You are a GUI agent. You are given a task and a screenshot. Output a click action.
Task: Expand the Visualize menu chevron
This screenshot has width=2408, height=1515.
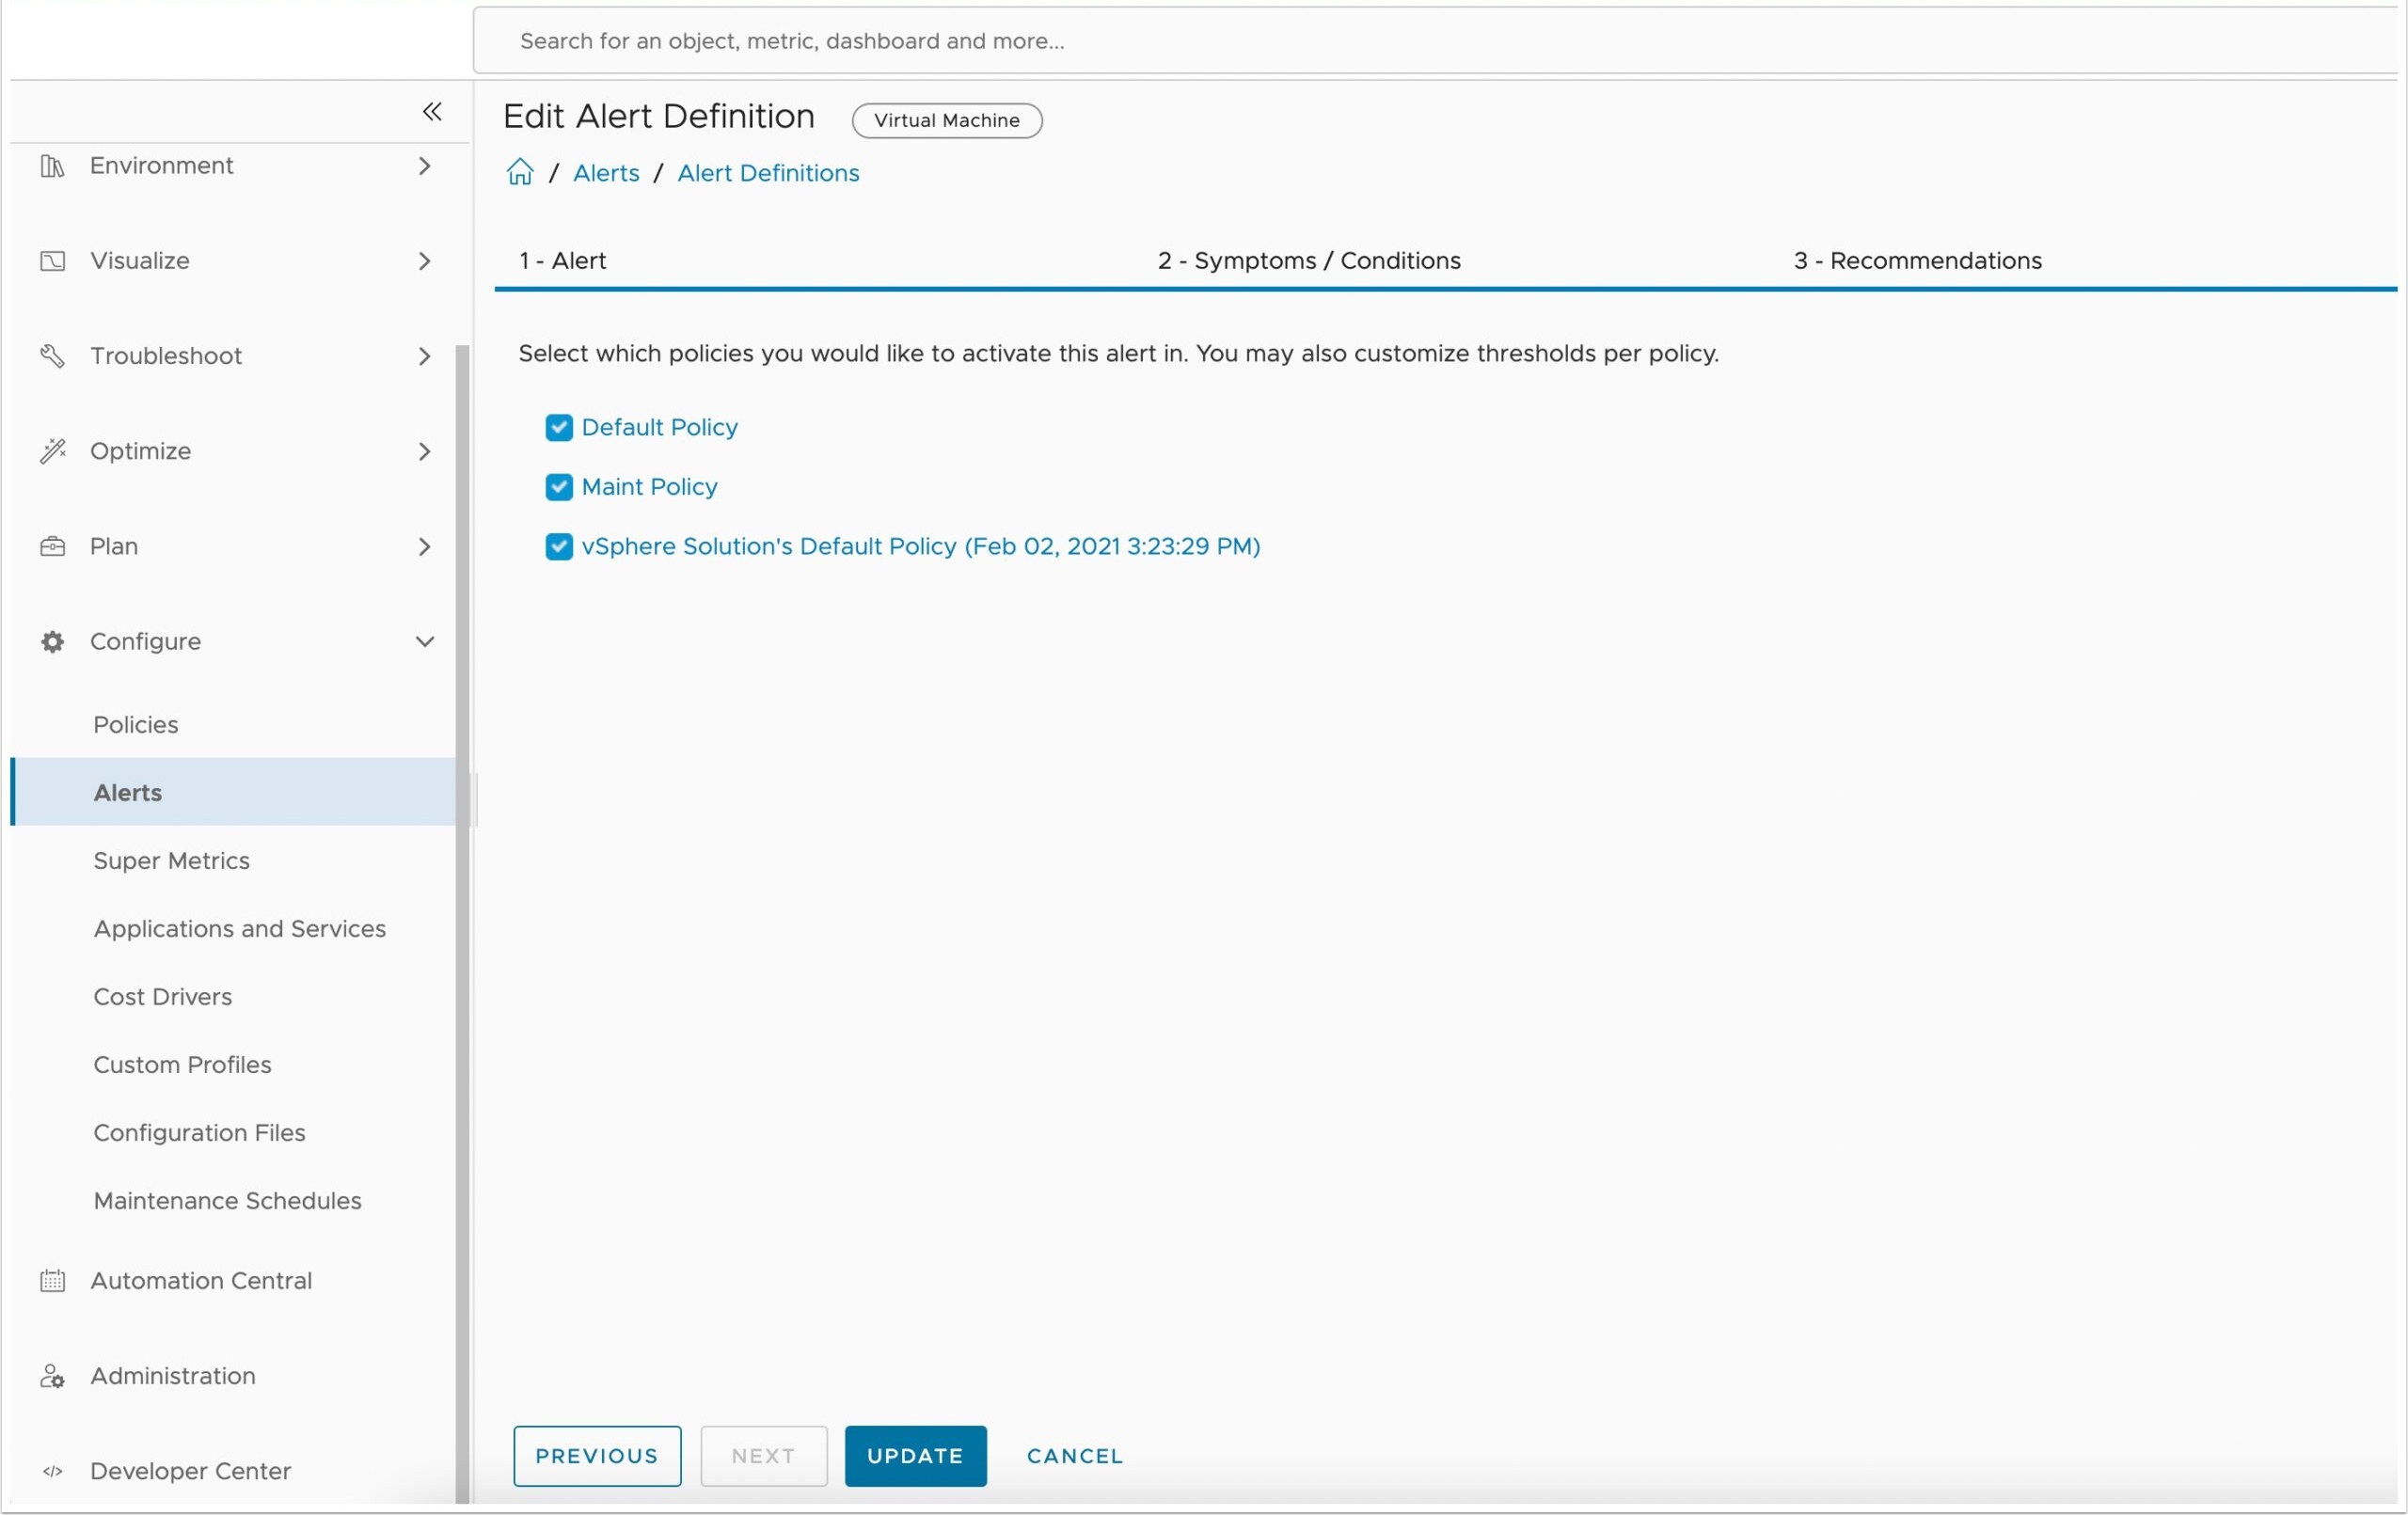tap(425, 261)
